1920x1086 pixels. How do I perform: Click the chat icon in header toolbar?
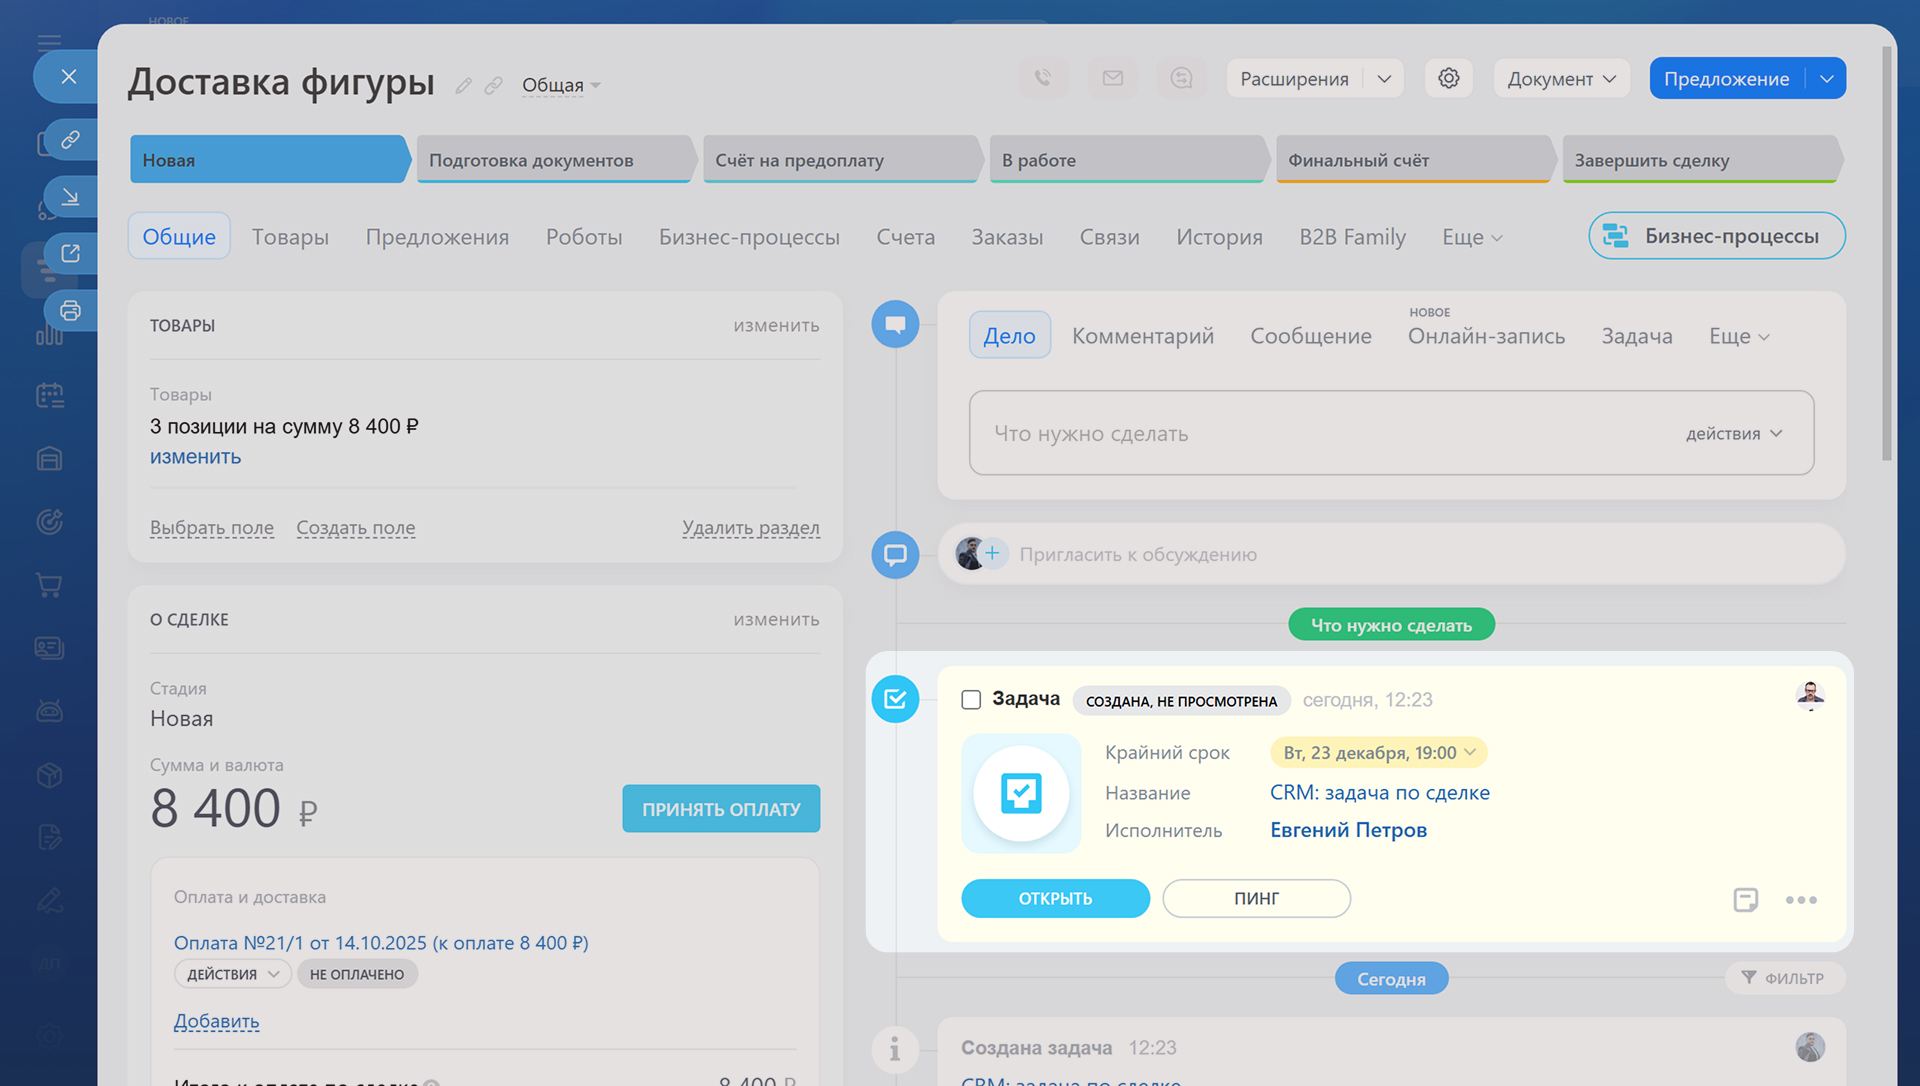click(x=1181, y=78)
